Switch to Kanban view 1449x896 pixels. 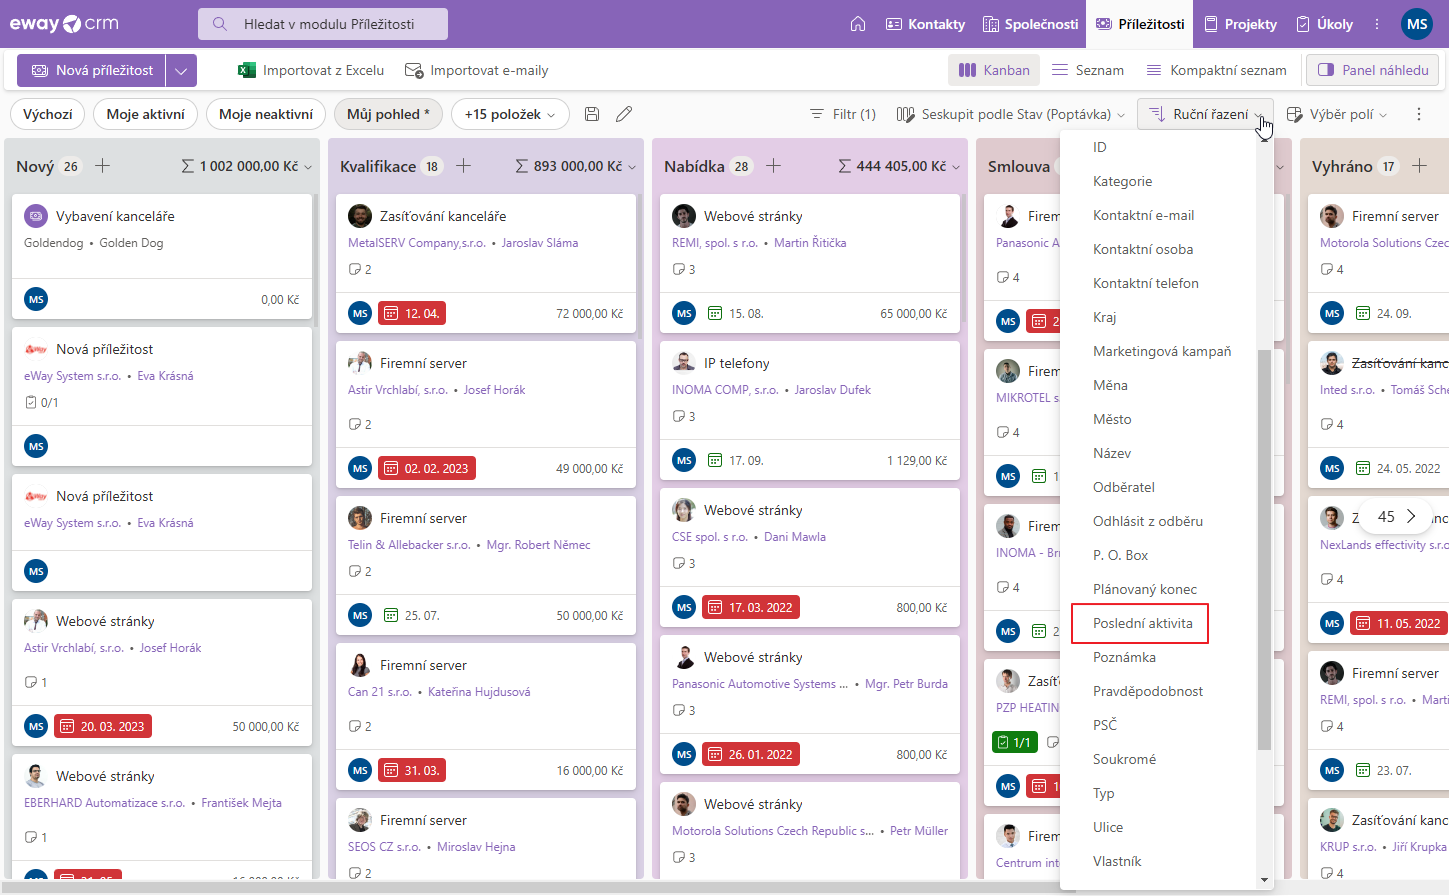pyautogui.click(x=994, y=70)
